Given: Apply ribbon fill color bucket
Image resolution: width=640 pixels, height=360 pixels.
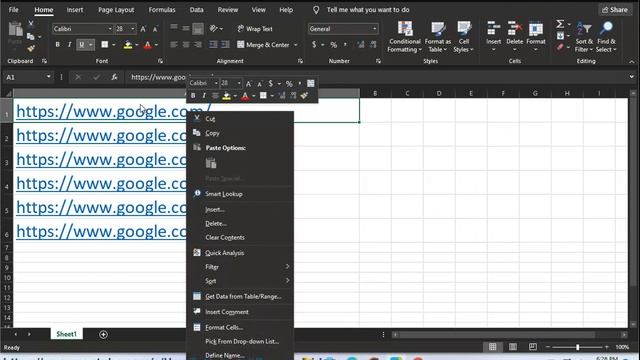Looking at the screenshot, I should [128, 45].
